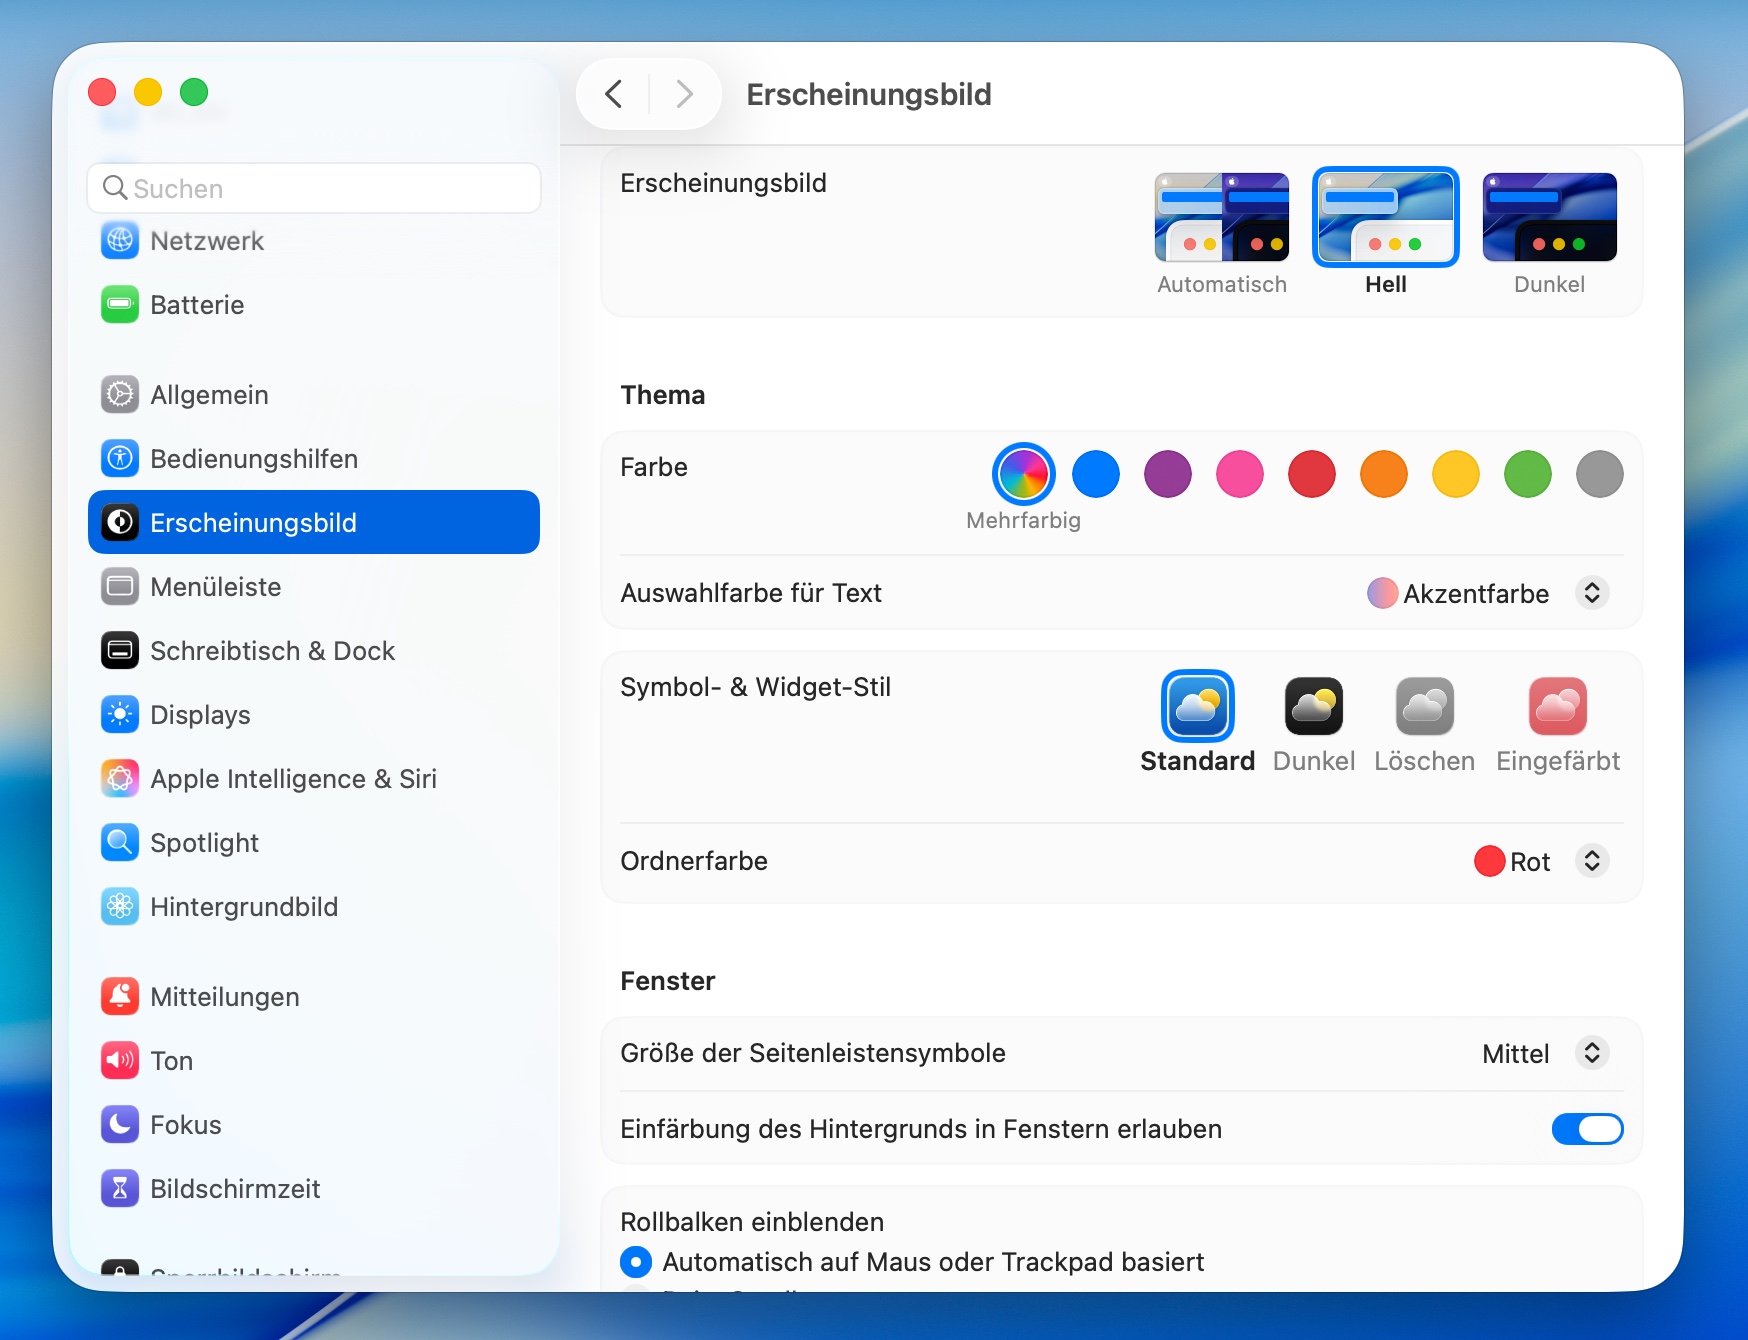
Task: Click the green Batterie icon
Action: tap(120, 305)
